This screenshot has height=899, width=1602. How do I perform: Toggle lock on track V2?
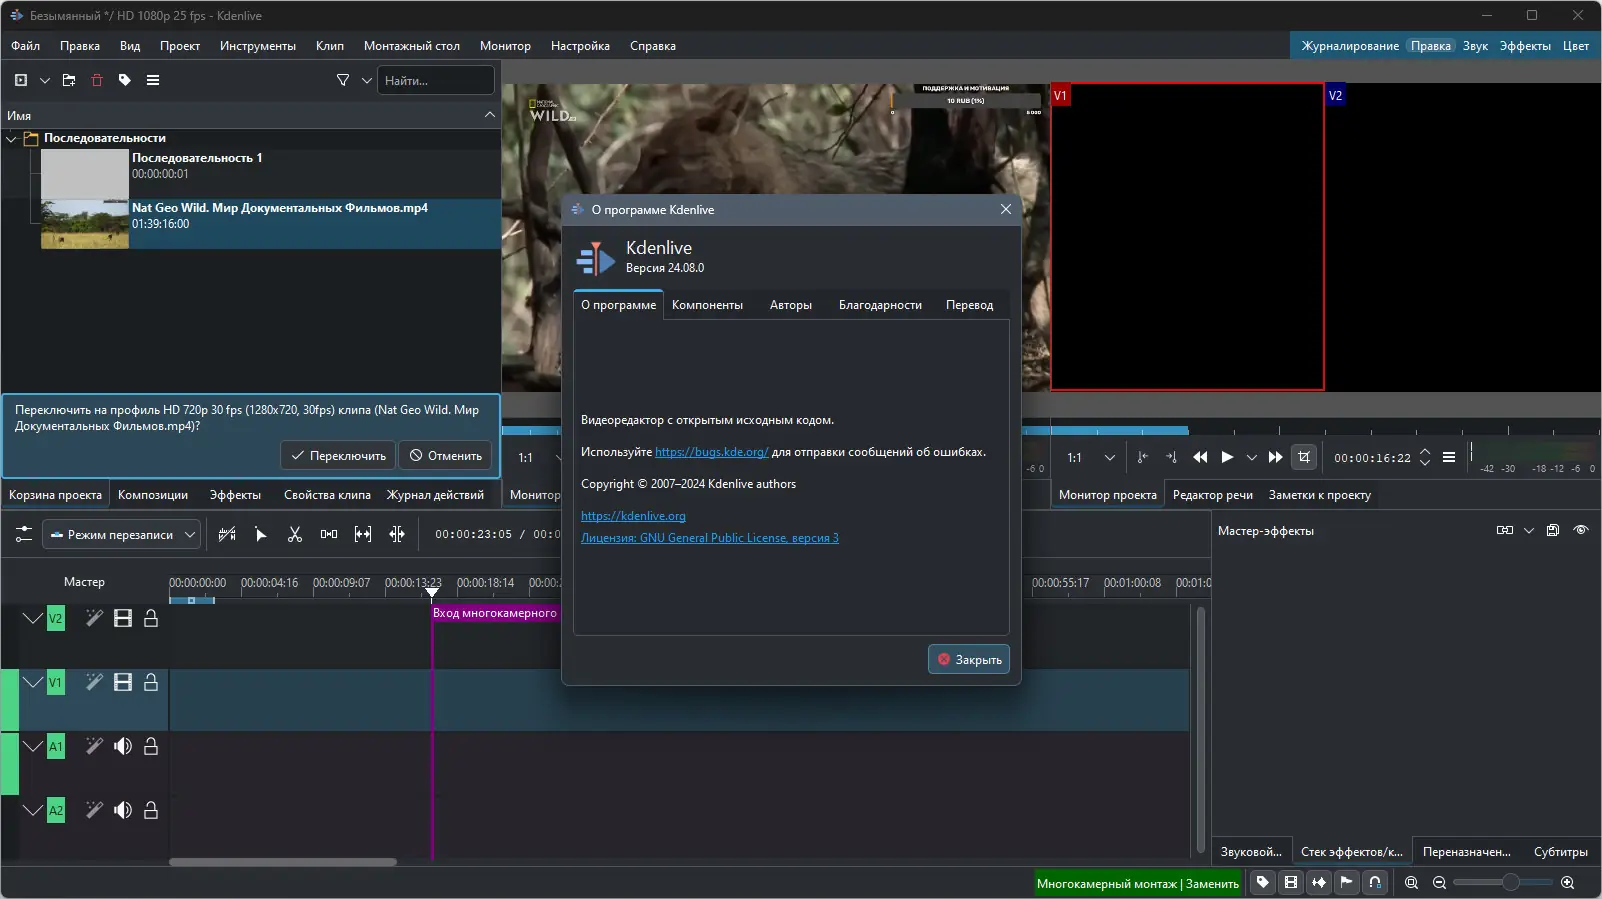[151, 618]
